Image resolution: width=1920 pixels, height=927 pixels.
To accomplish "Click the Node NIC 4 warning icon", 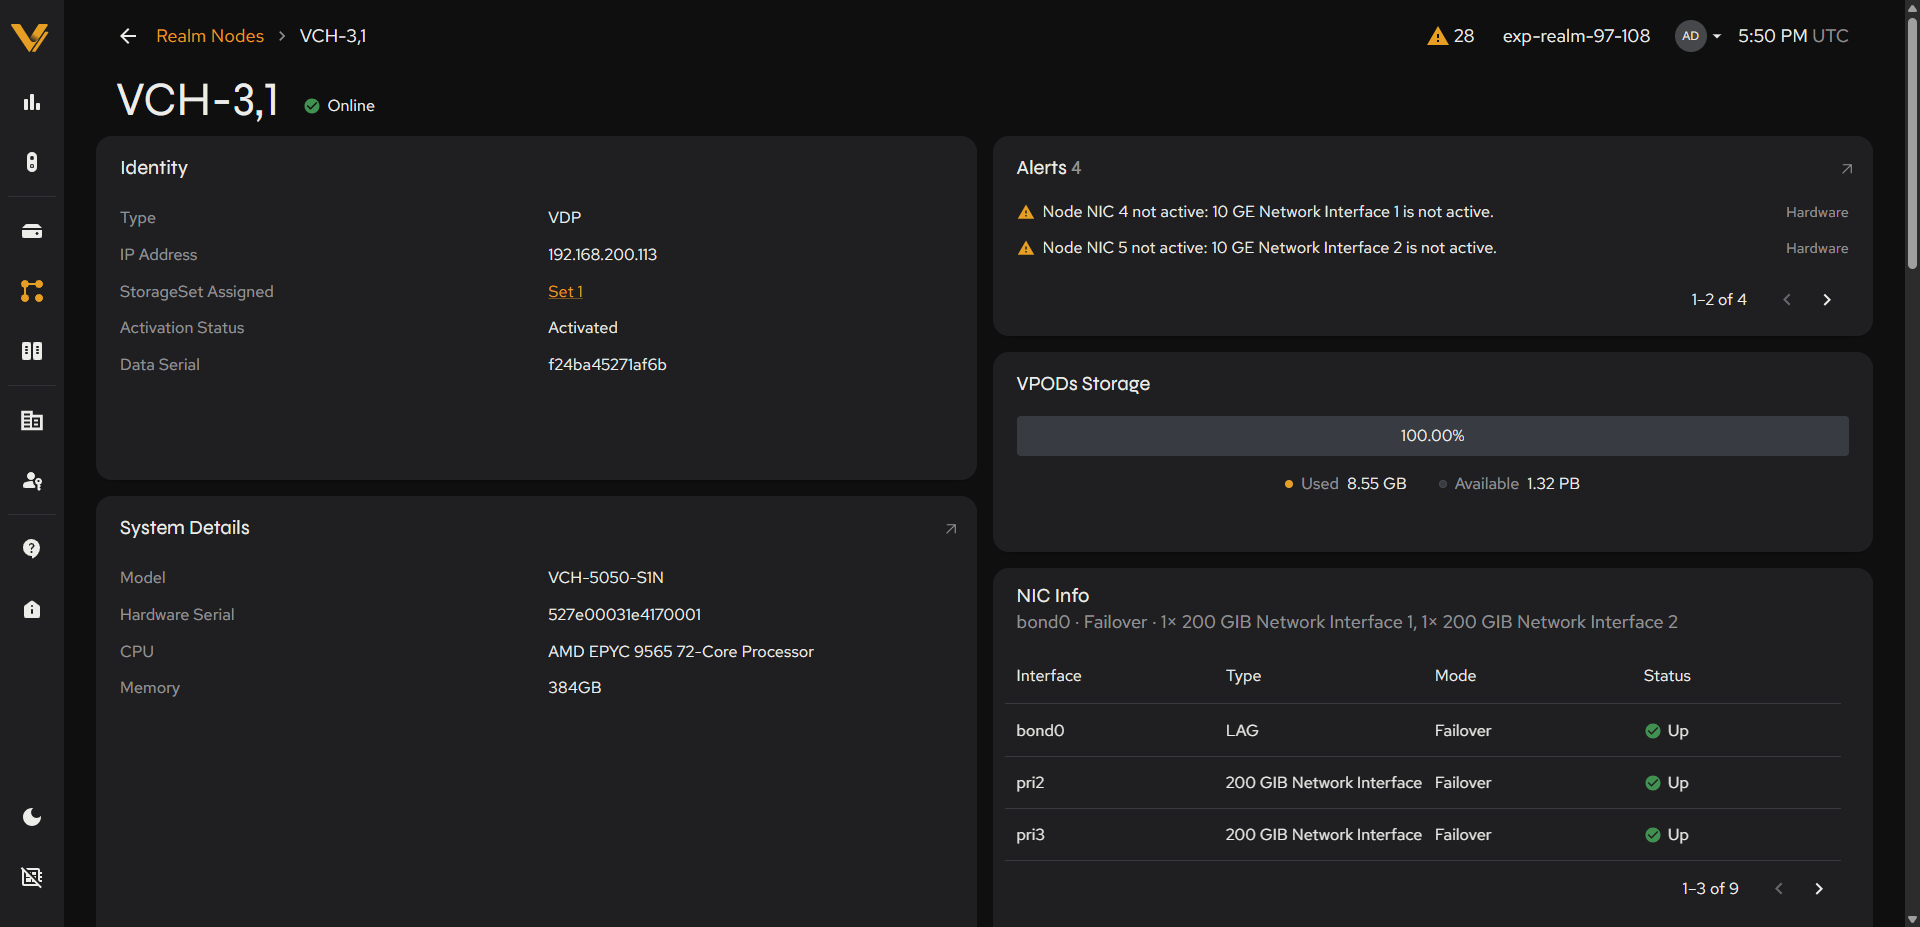I will (1025, 212).
